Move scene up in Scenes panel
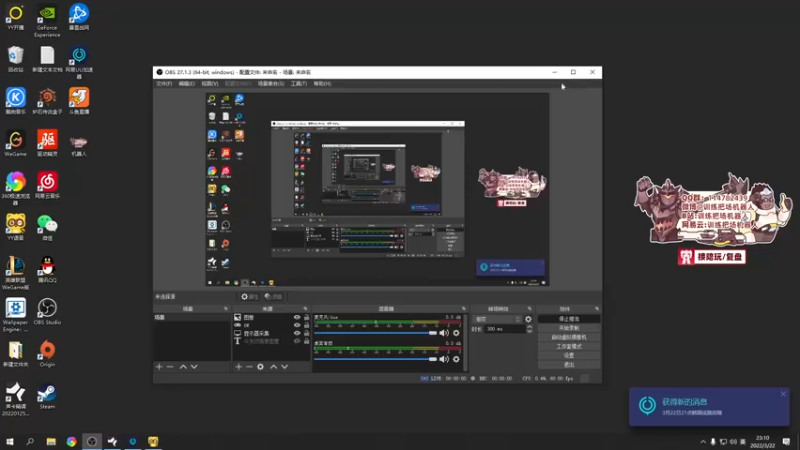Screen dimensions: 800x450 click(x=183, y=367)
